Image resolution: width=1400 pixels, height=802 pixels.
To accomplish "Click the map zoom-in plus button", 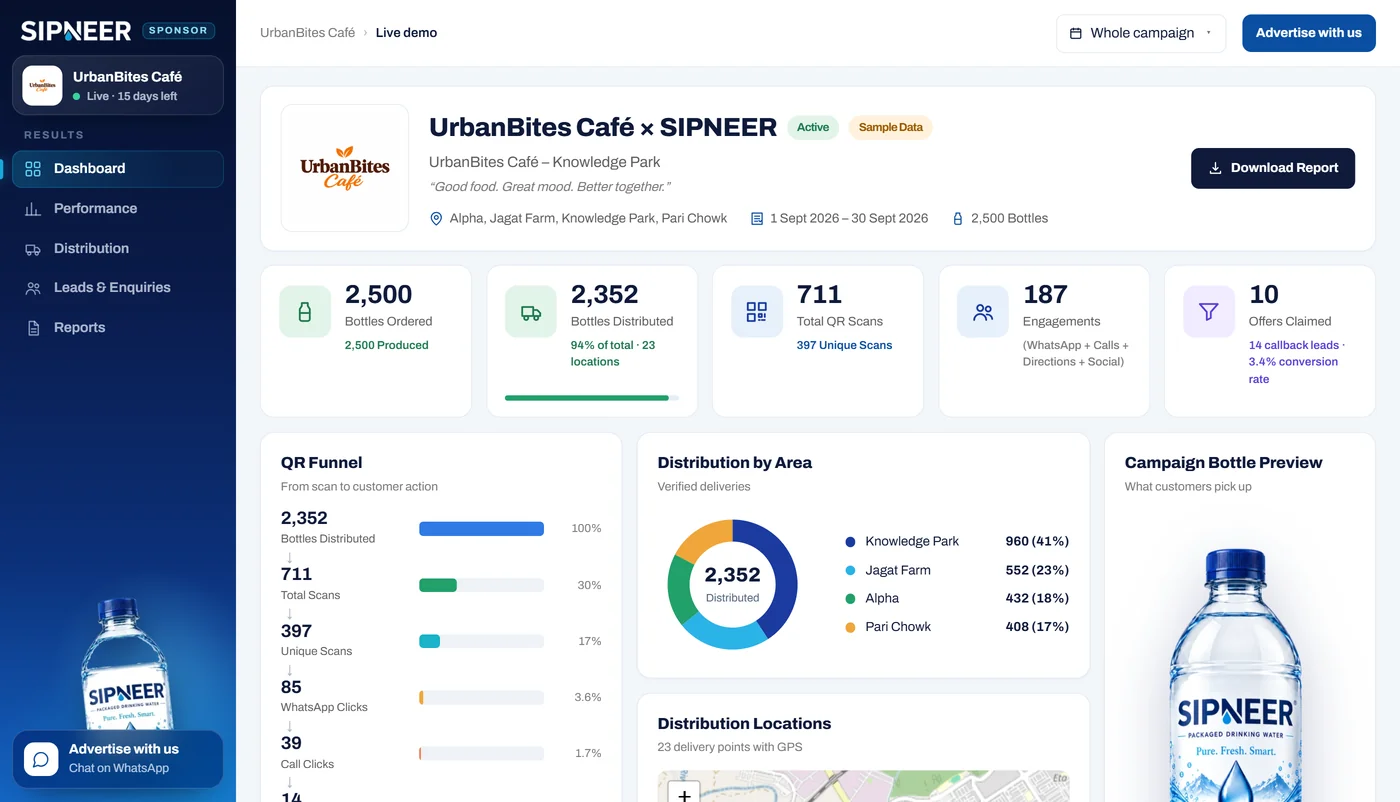I will point(684,794).
